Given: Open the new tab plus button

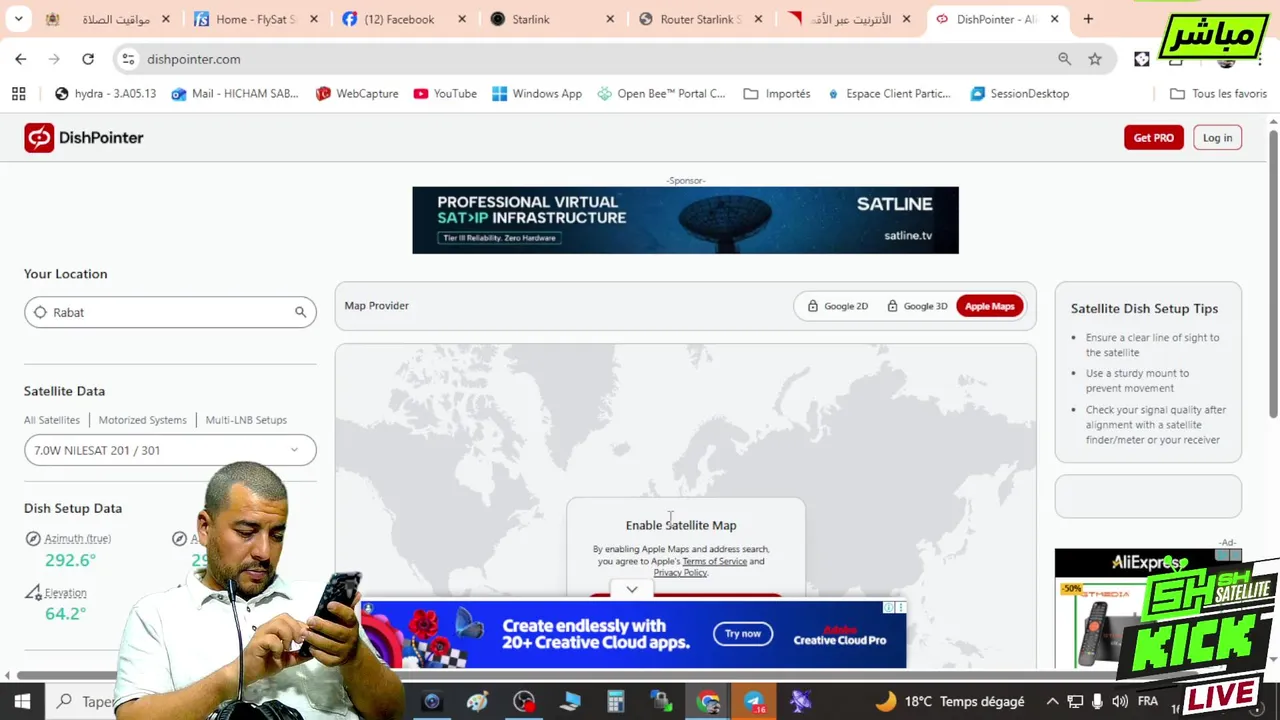Looking at the screenshot, I should [1088, 19].
